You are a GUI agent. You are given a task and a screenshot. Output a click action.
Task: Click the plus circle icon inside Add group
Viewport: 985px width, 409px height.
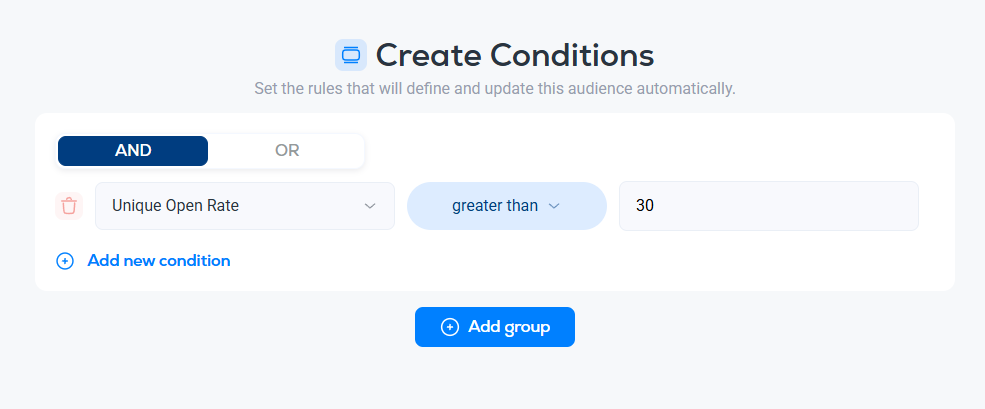[450, 327]
